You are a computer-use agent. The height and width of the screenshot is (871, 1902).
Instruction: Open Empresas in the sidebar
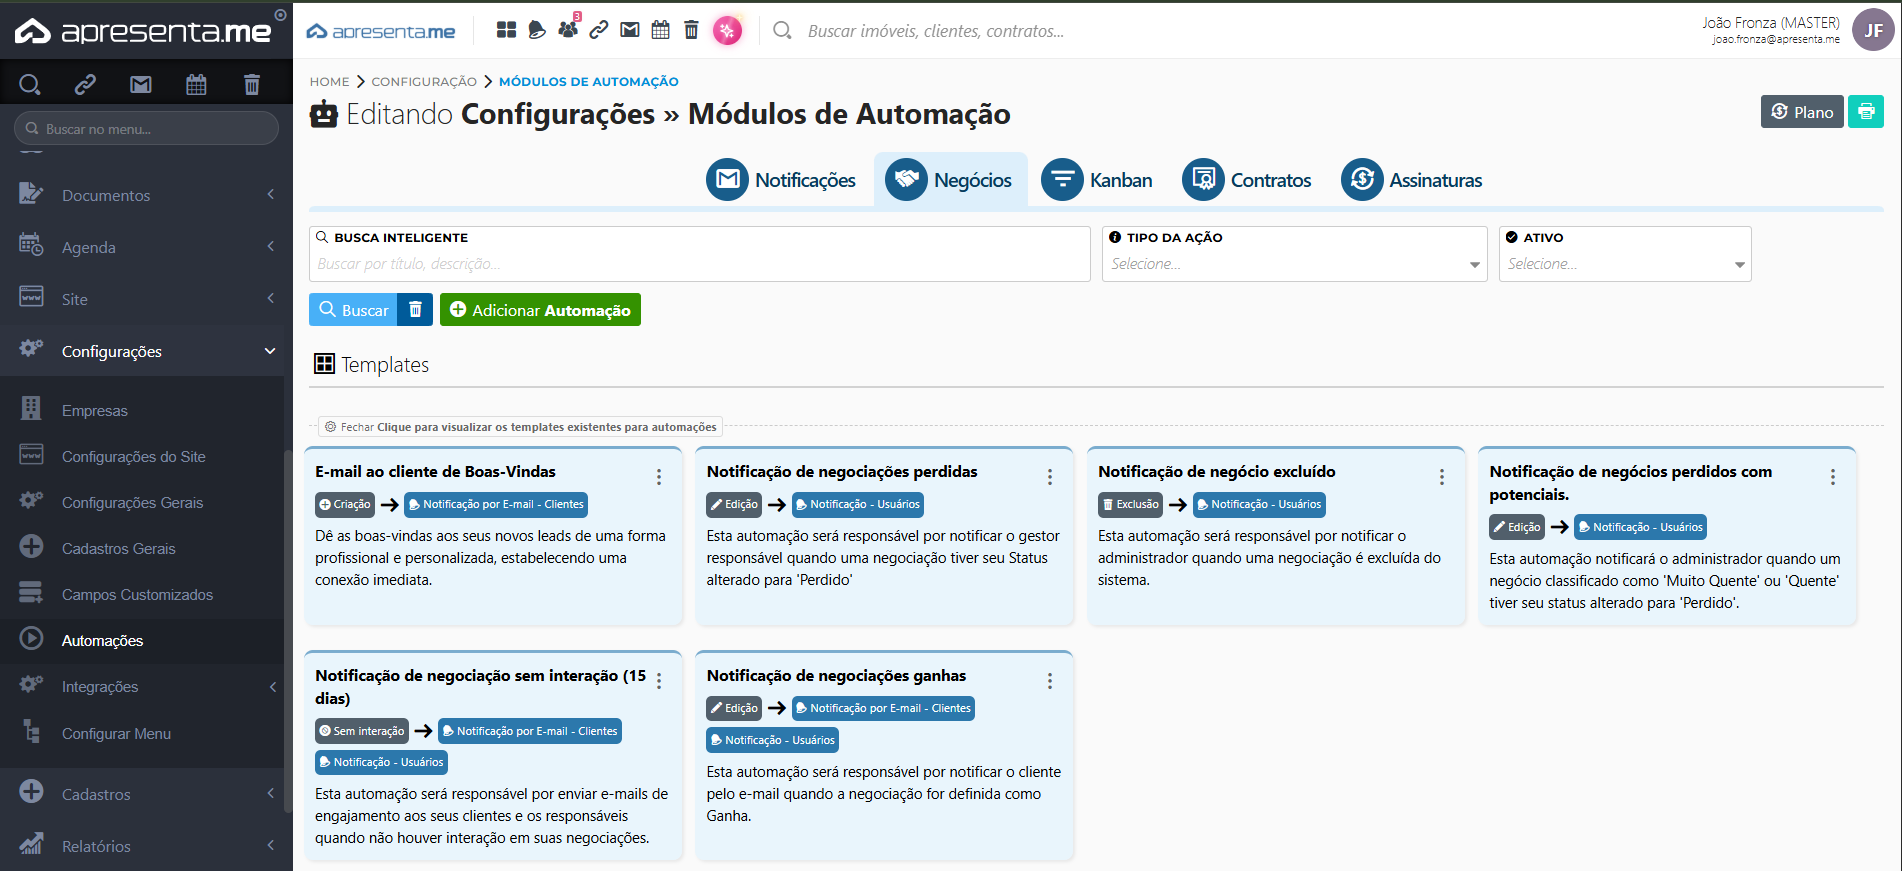point(142,410)
